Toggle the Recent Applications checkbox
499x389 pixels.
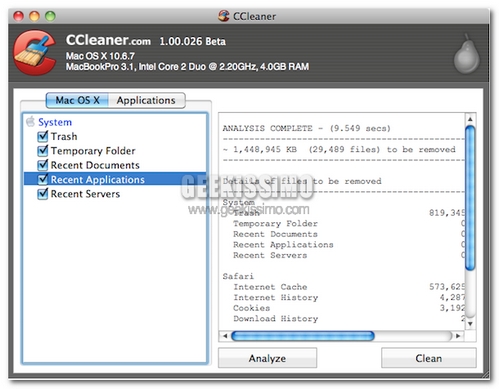click(43, 179)
